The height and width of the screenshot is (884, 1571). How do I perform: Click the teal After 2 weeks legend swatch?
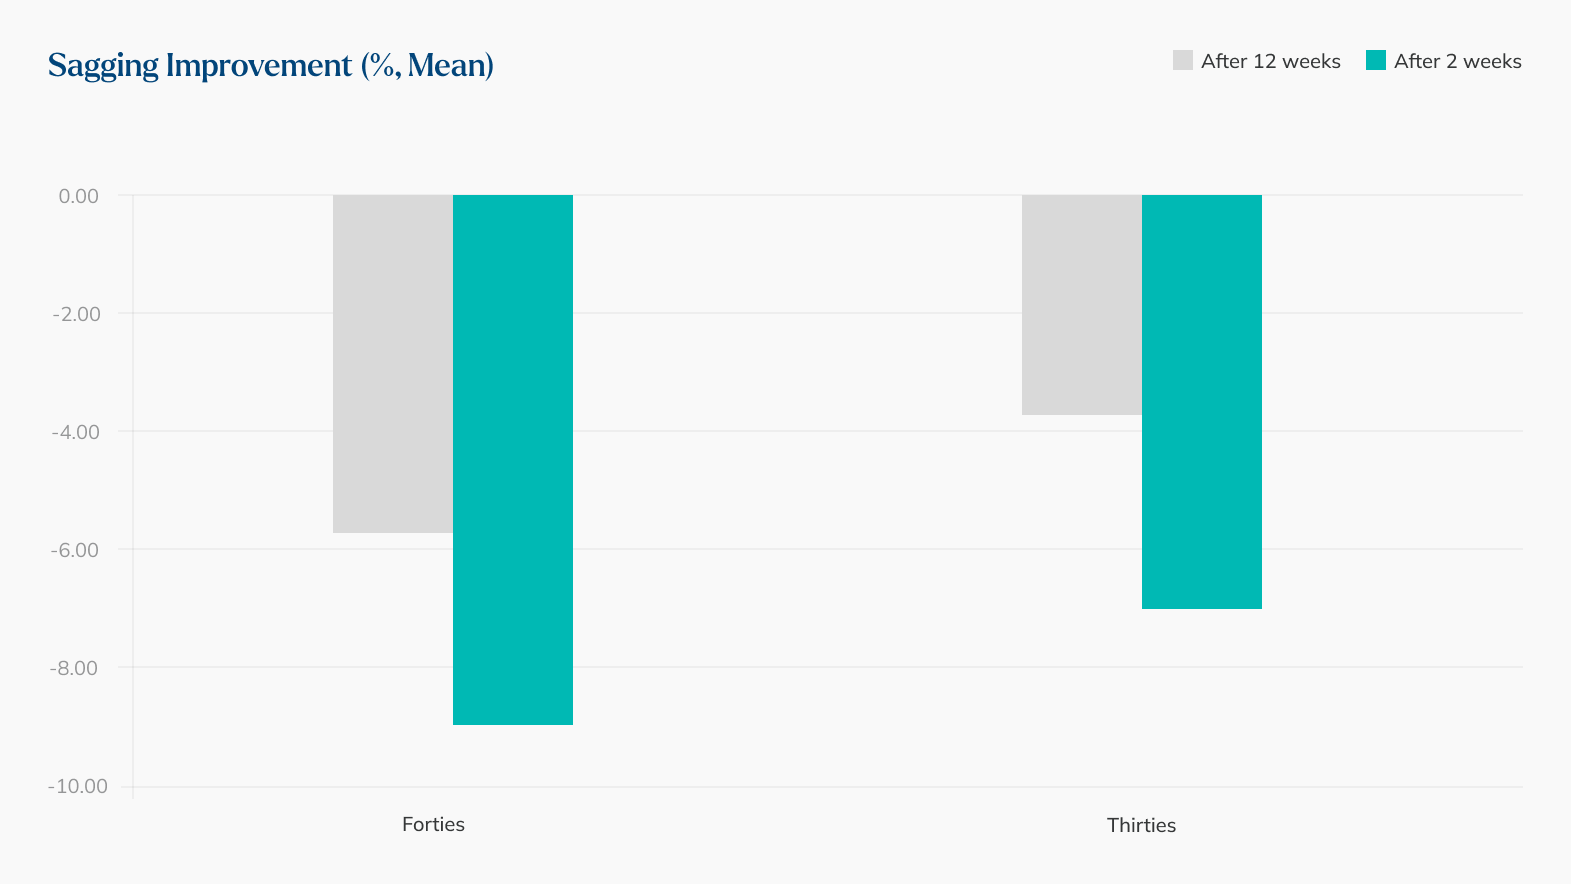(x=1376, y=61)
